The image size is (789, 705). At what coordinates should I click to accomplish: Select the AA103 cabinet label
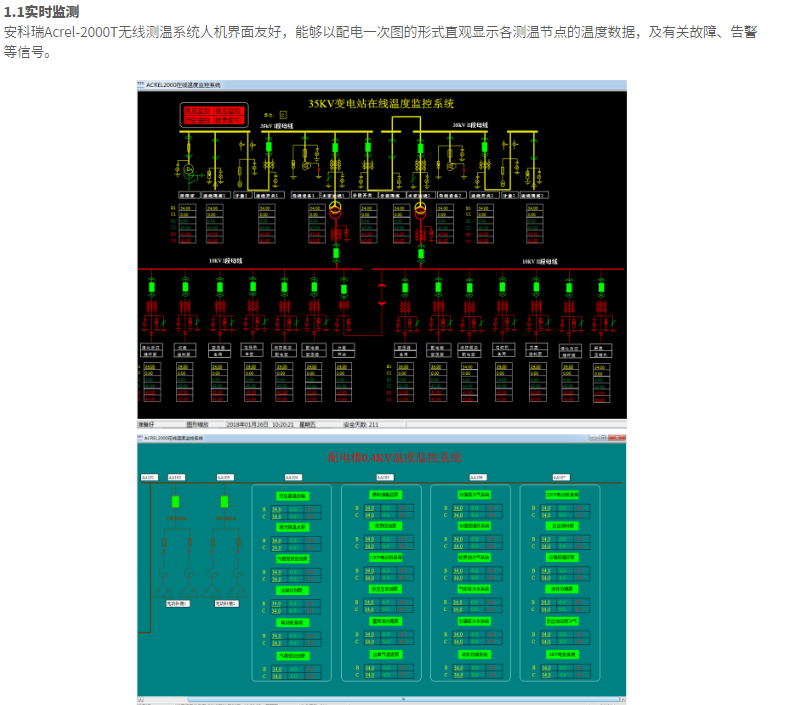click(x=224, y=477)
